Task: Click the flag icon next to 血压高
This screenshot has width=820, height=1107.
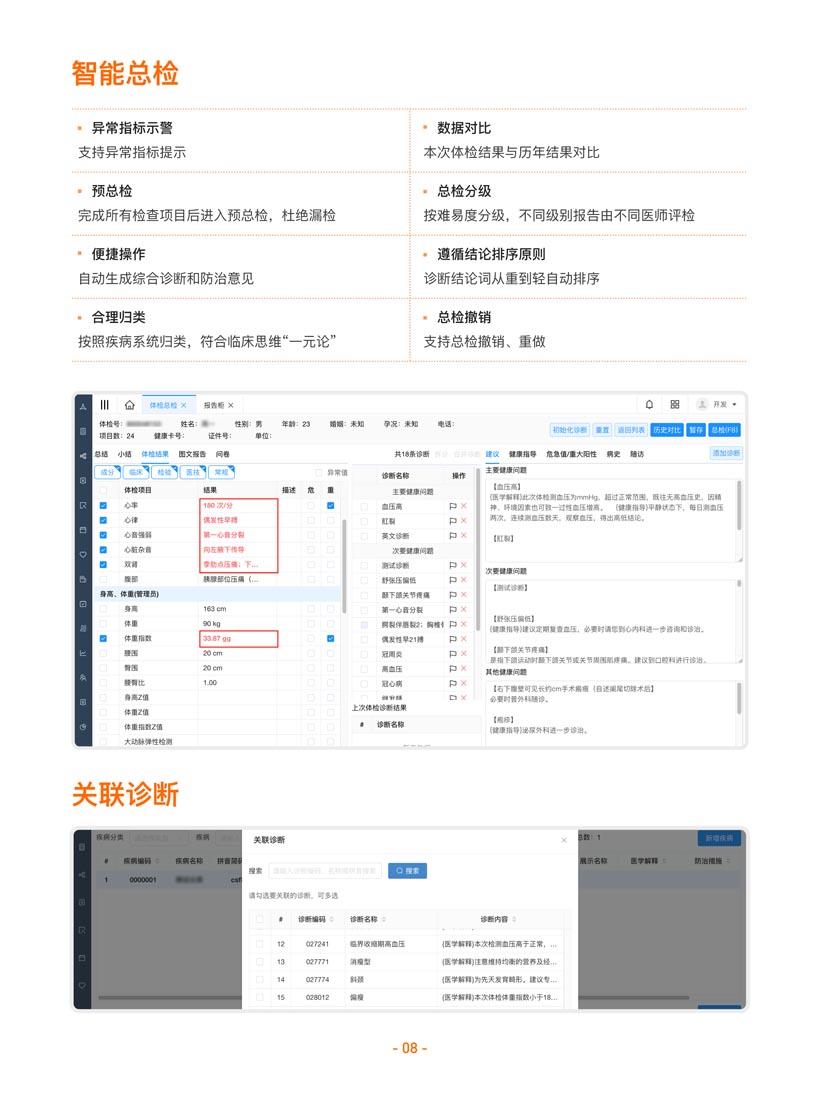Action: tap(452, 507)
